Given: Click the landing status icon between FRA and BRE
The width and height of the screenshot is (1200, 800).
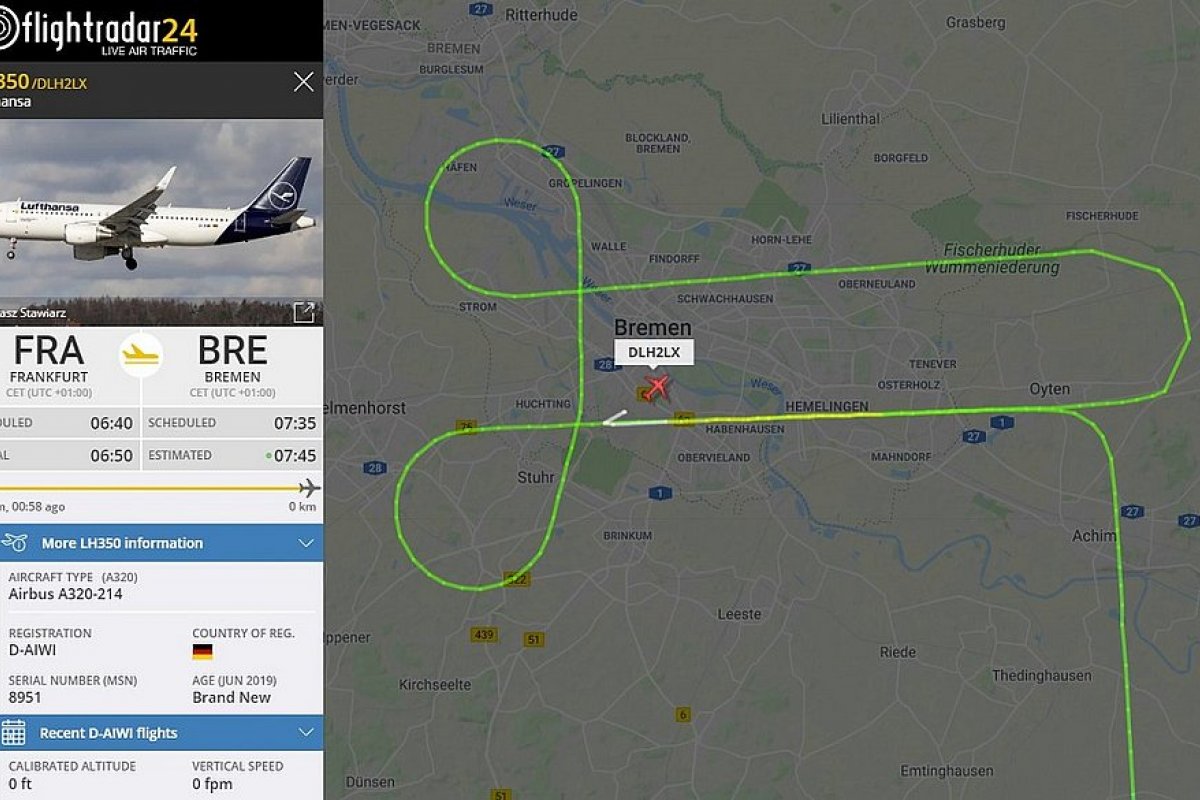Looking at the screenshot, I should (x=141, y=354).
